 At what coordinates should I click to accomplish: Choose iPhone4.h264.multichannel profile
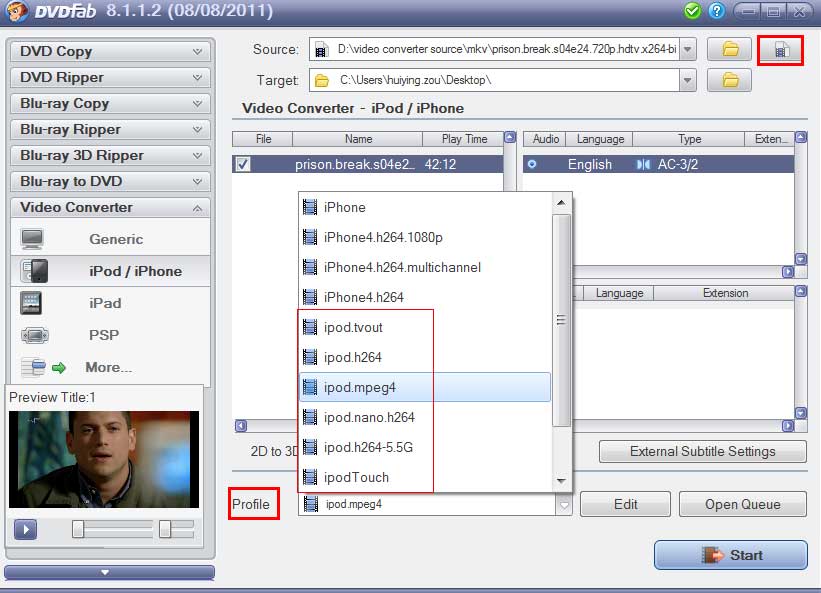point(425,267)
